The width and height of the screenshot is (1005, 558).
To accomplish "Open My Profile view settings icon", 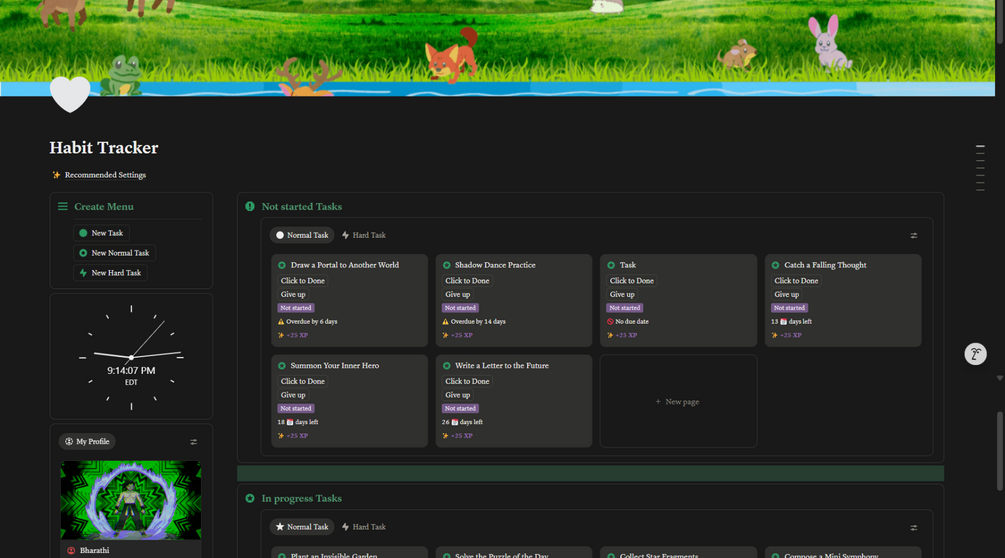I will (194, 442).
